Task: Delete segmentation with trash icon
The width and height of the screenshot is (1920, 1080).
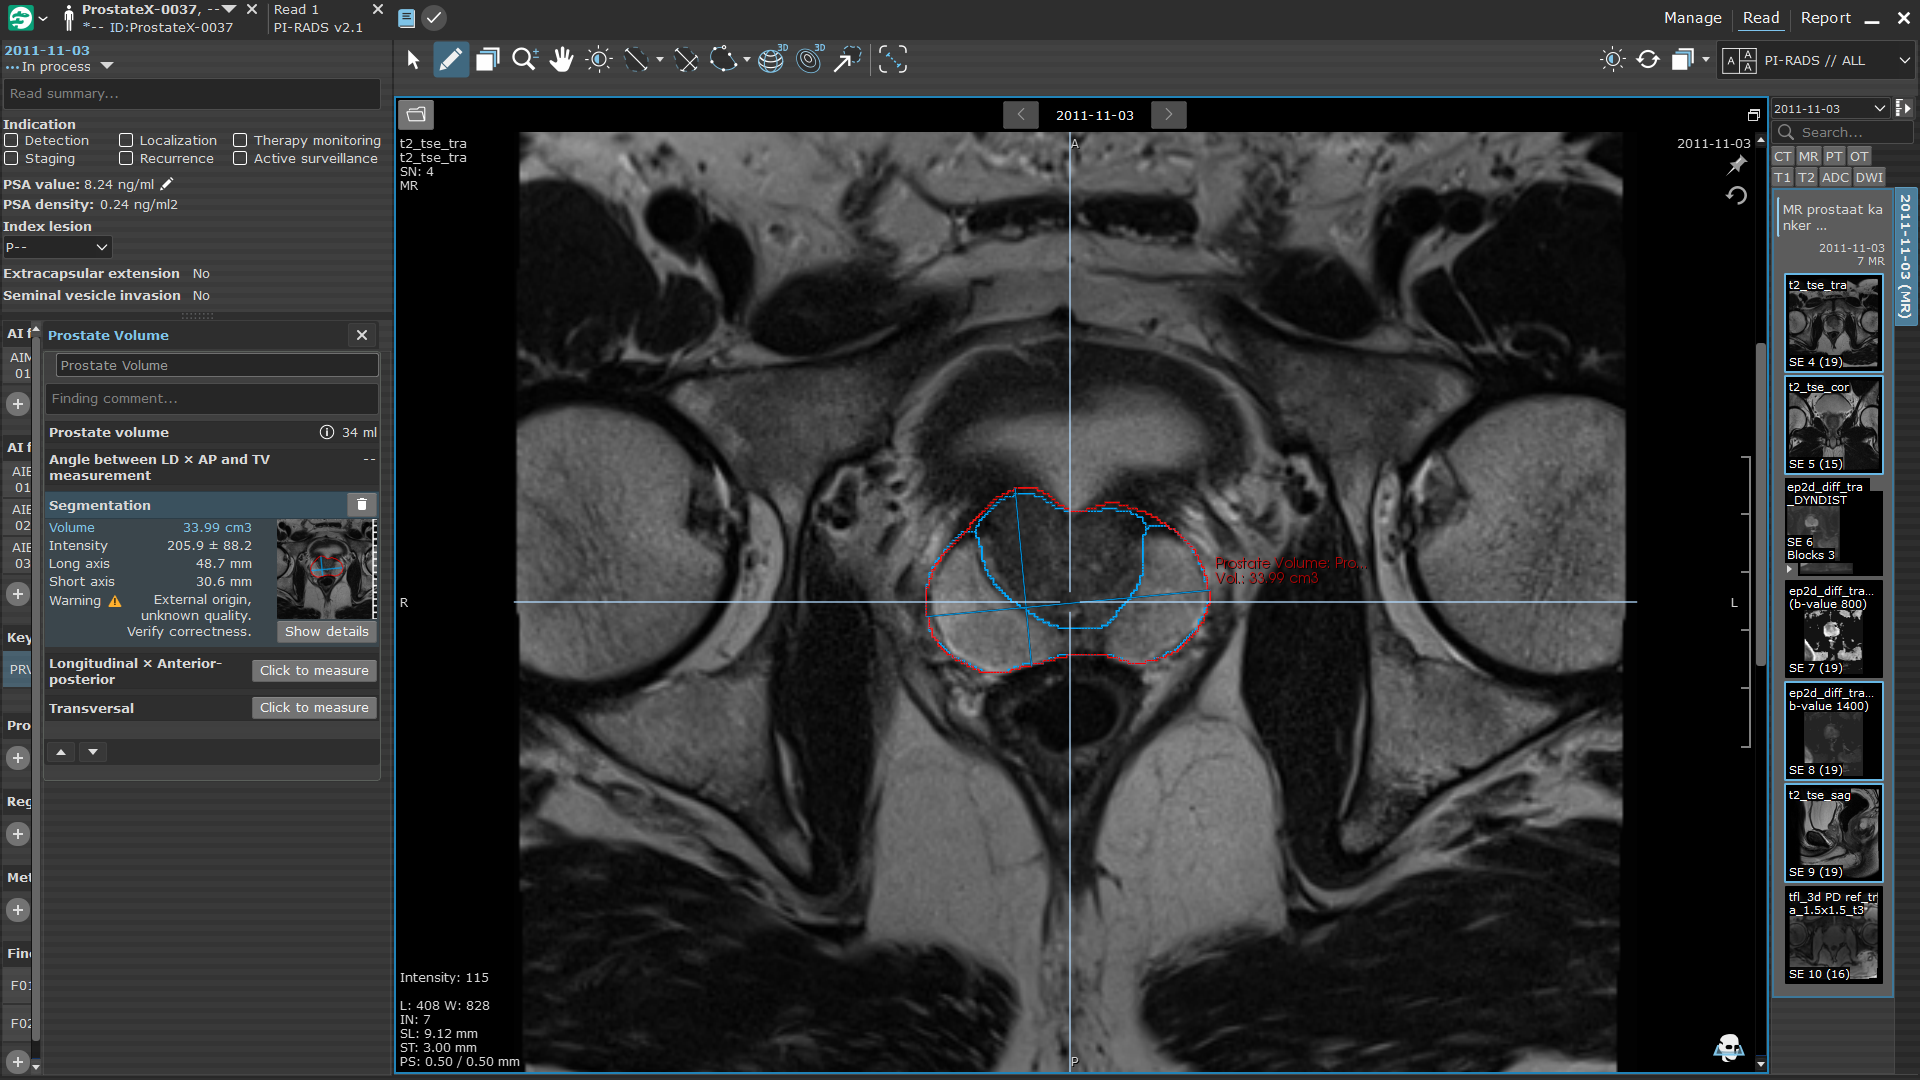Action: tap(362, 505)
